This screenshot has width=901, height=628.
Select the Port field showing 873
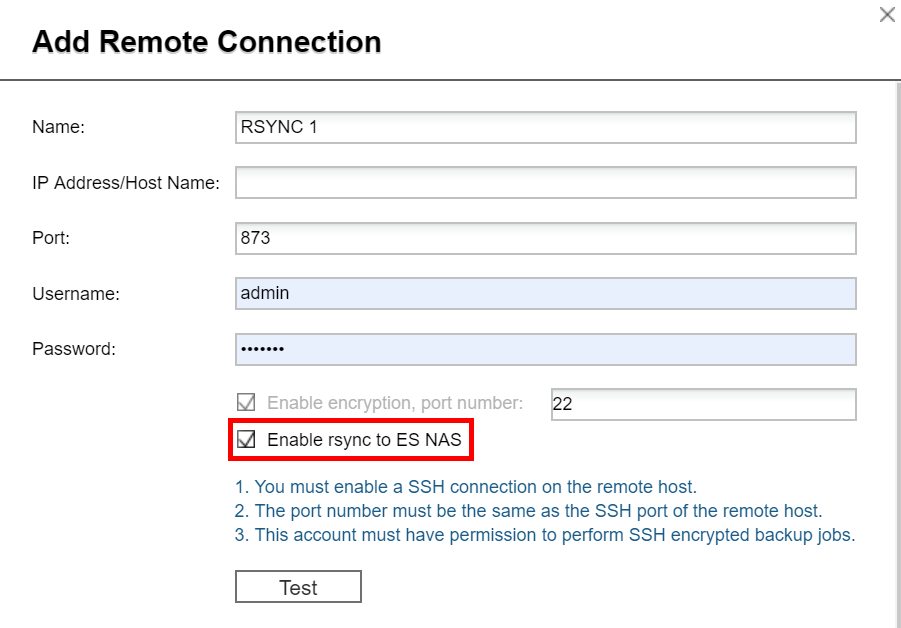(545, 238)
